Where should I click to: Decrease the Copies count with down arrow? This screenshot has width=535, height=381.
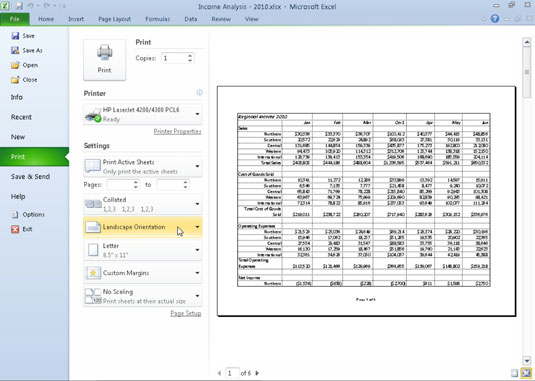click(x=190, y=61)
